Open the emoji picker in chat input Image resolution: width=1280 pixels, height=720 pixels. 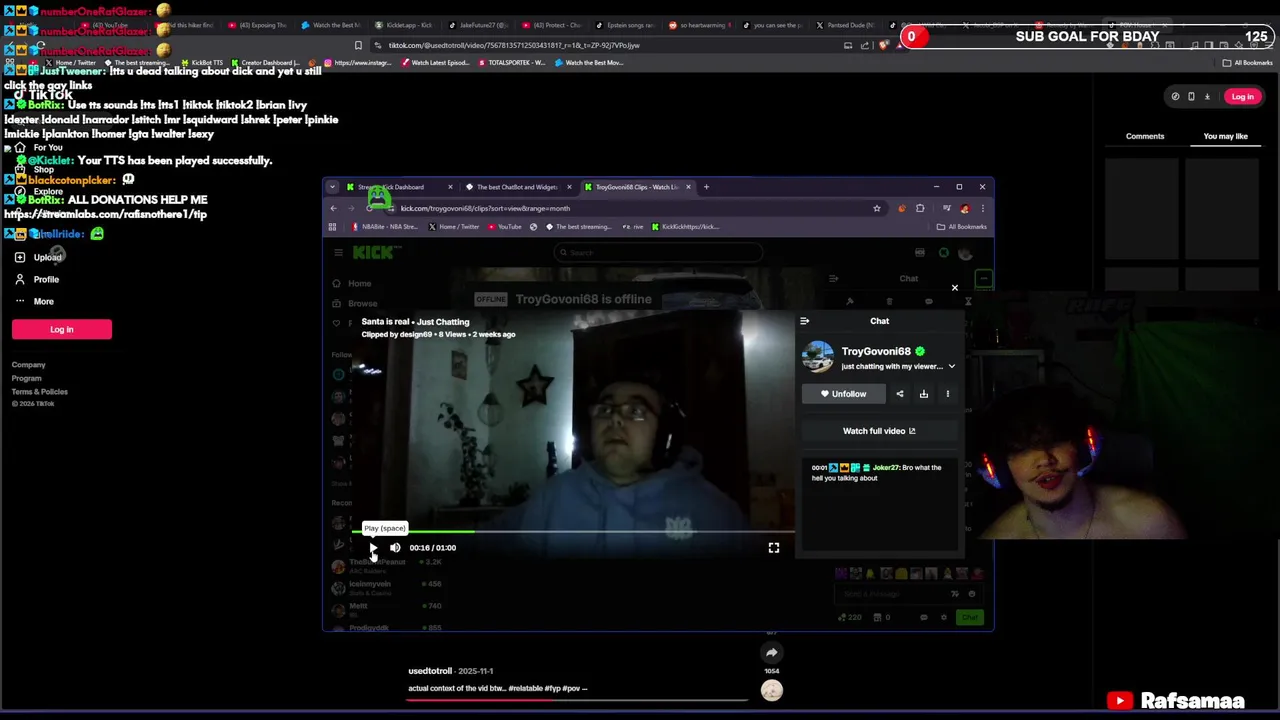click(971, 594)
